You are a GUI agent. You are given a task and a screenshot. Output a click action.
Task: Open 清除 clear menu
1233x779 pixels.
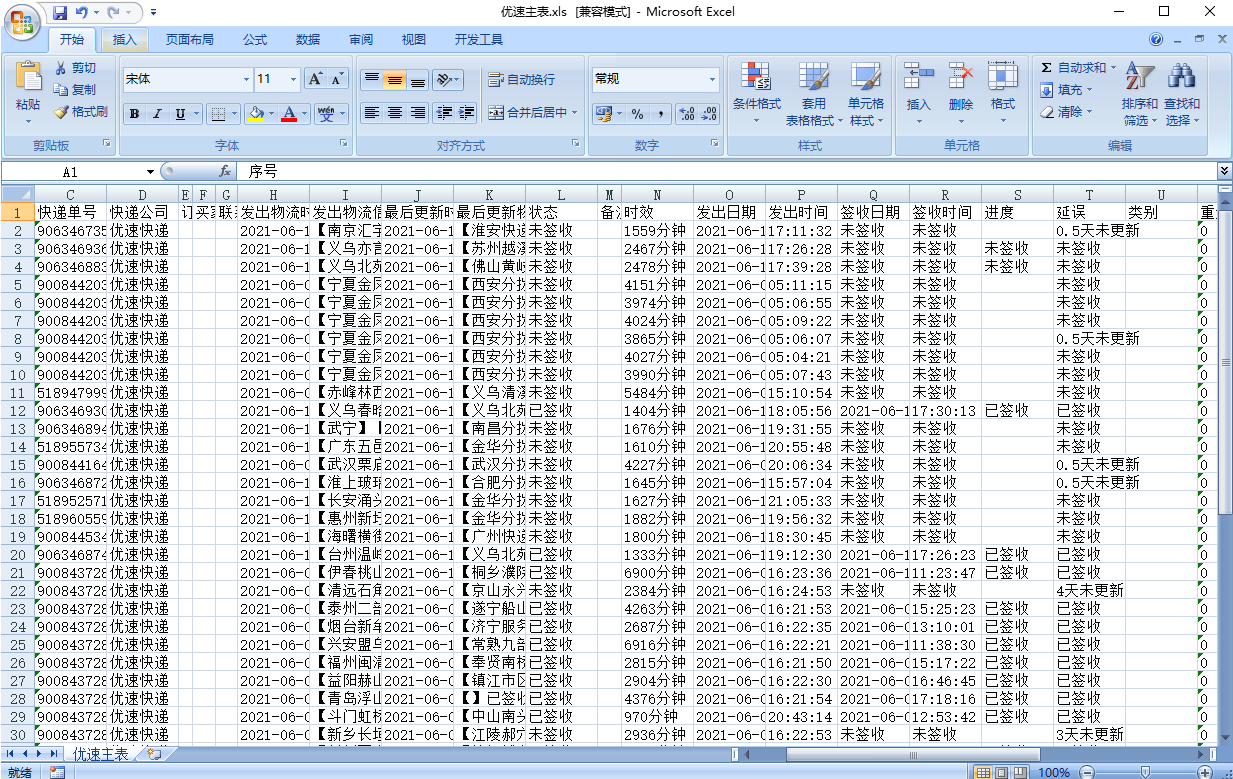pos(1066,112)
